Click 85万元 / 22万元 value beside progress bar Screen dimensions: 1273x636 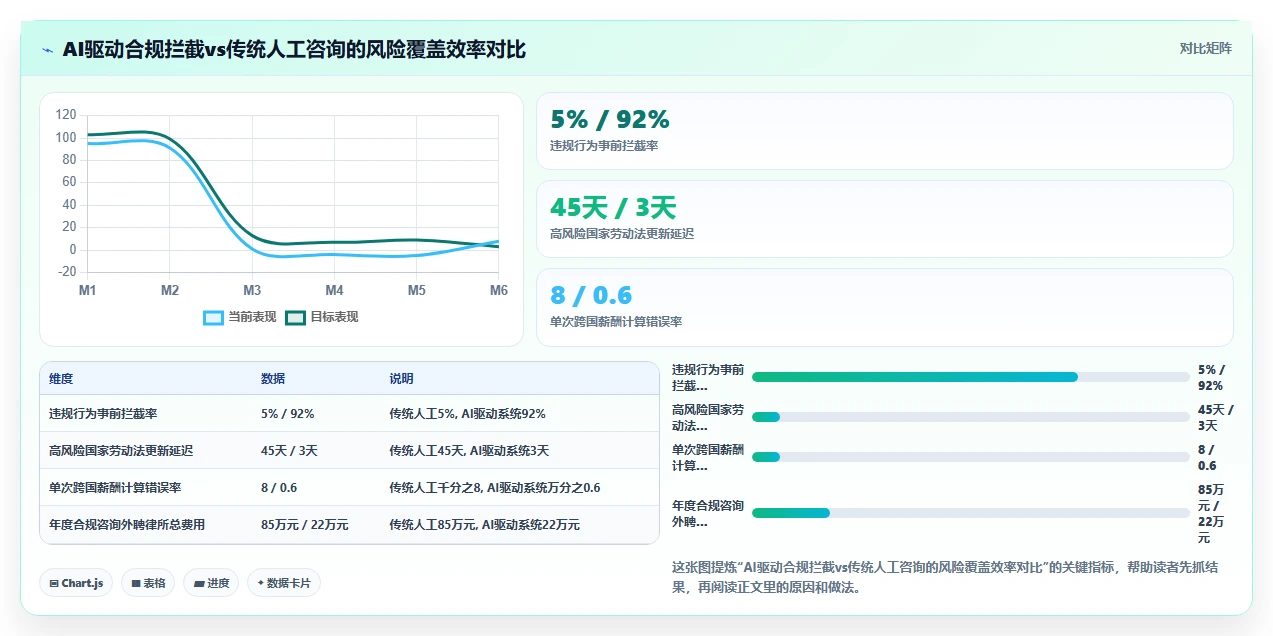click(x=1211, y=513)
